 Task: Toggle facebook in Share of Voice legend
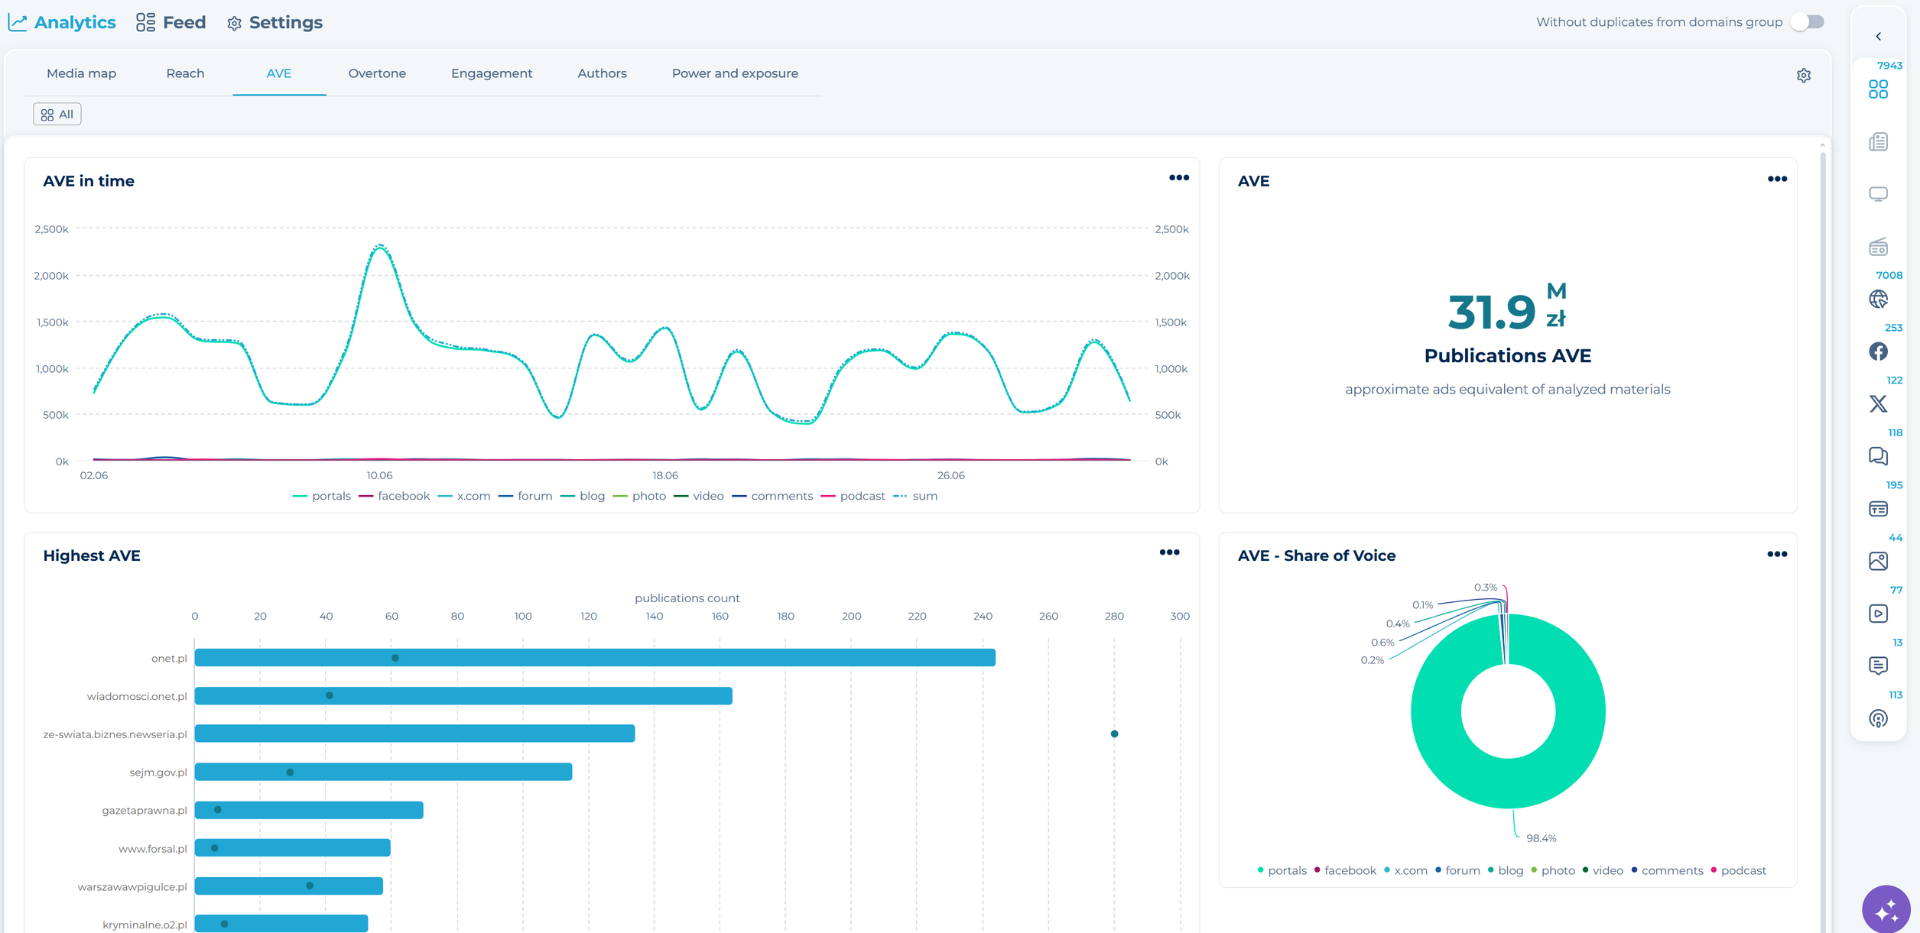click(x=1345, y=871)
